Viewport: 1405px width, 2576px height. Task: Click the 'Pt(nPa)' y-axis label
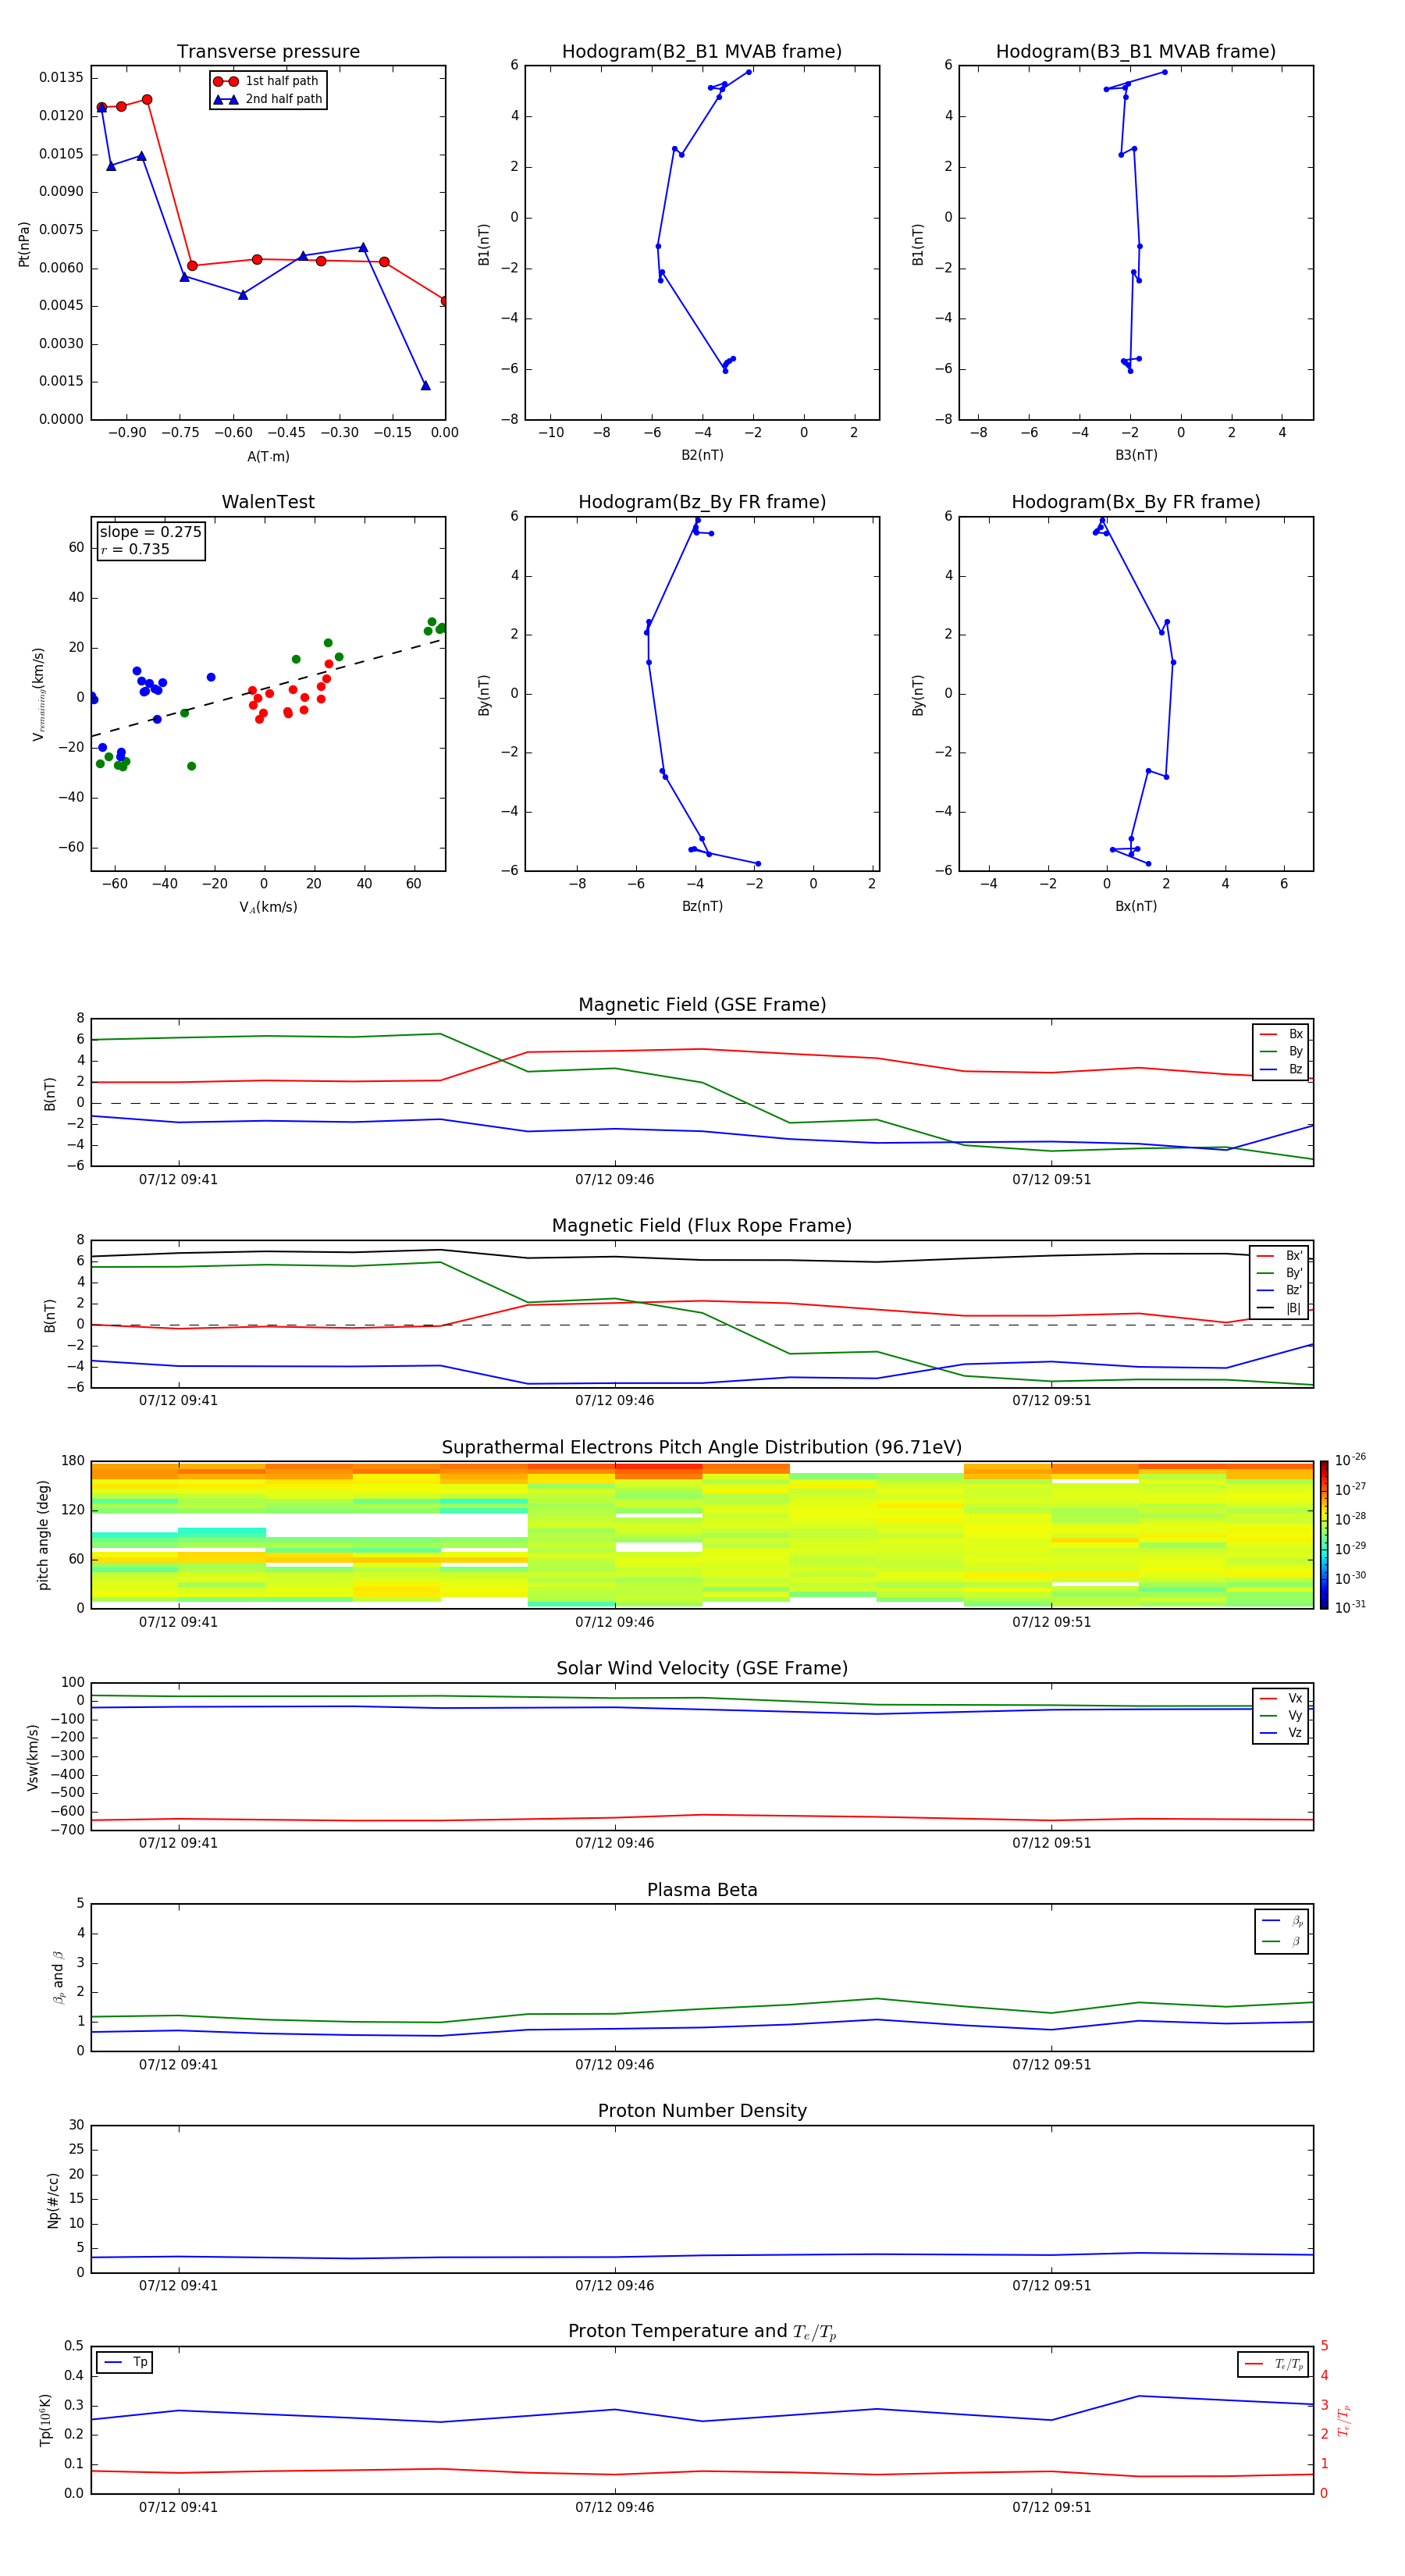[x=24, y=244]
